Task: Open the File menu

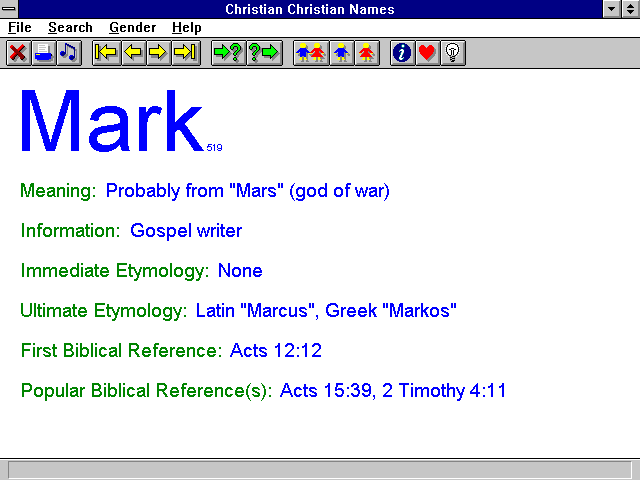Action: pos(20,28)
